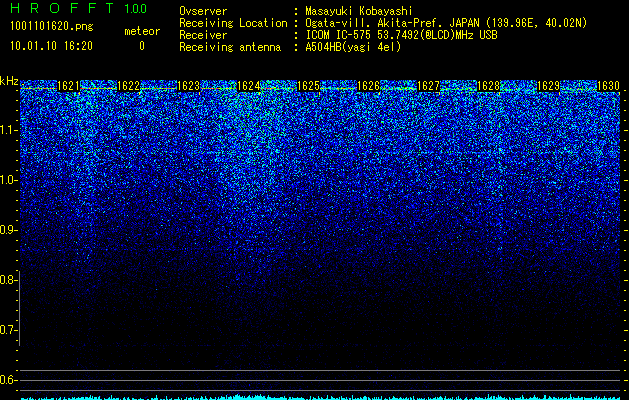Click the 1630 time marker
Screen dimensions: 629x400
(608, 86)
